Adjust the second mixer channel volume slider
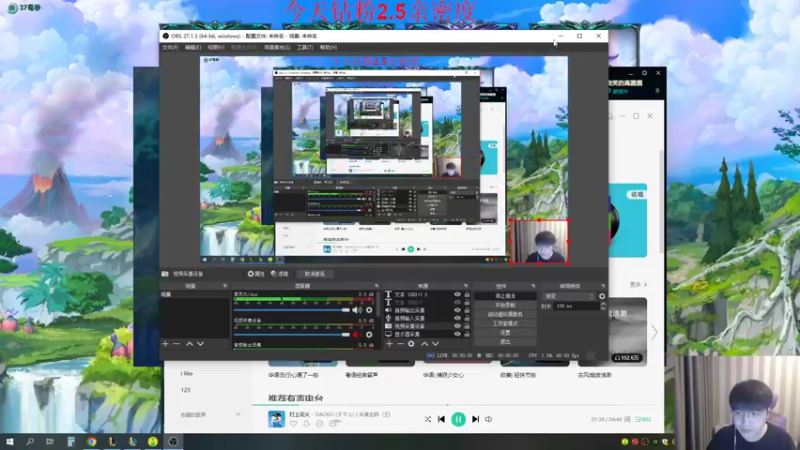800x450 pixels. [291, 335]
